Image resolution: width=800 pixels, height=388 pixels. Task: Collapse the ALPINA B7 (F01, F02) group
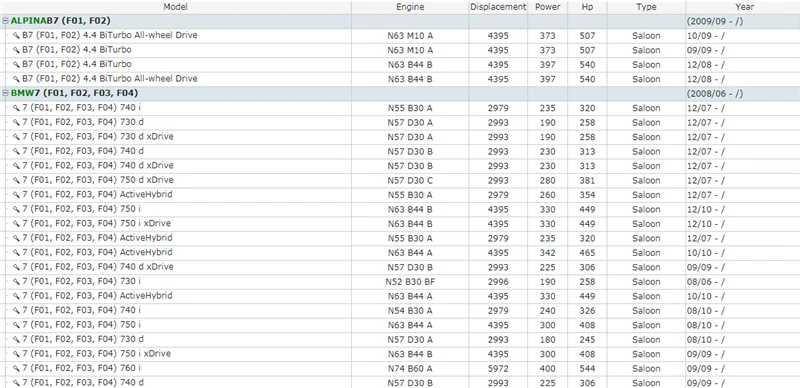point(6,21)
